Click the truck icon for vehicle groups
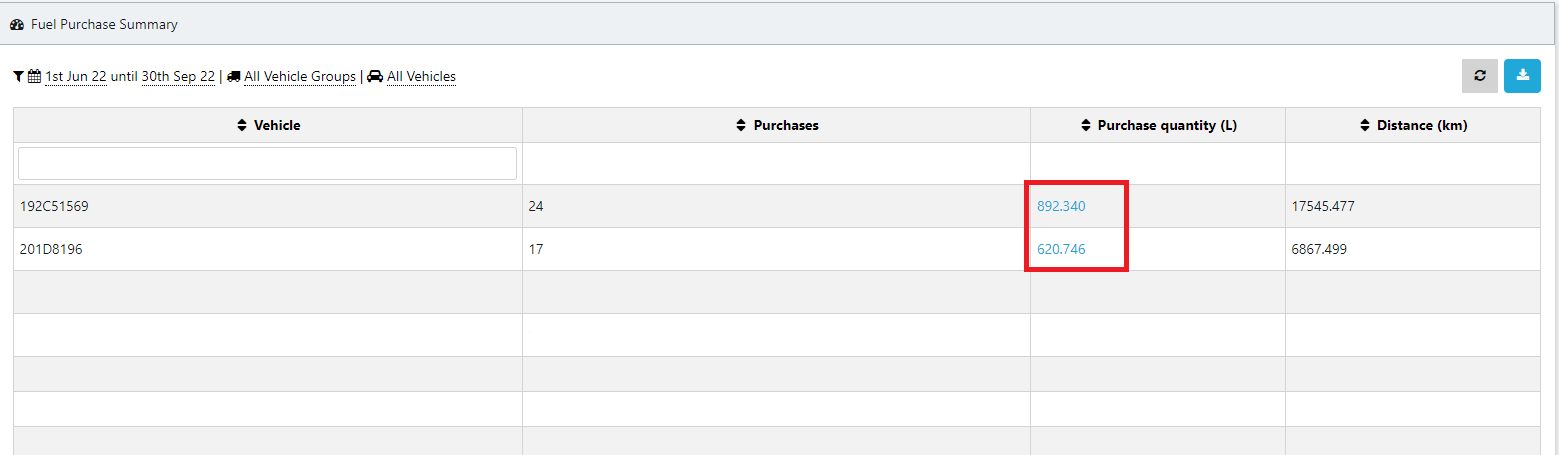Viewport: 1559px width, 455px height. [234, 77]
